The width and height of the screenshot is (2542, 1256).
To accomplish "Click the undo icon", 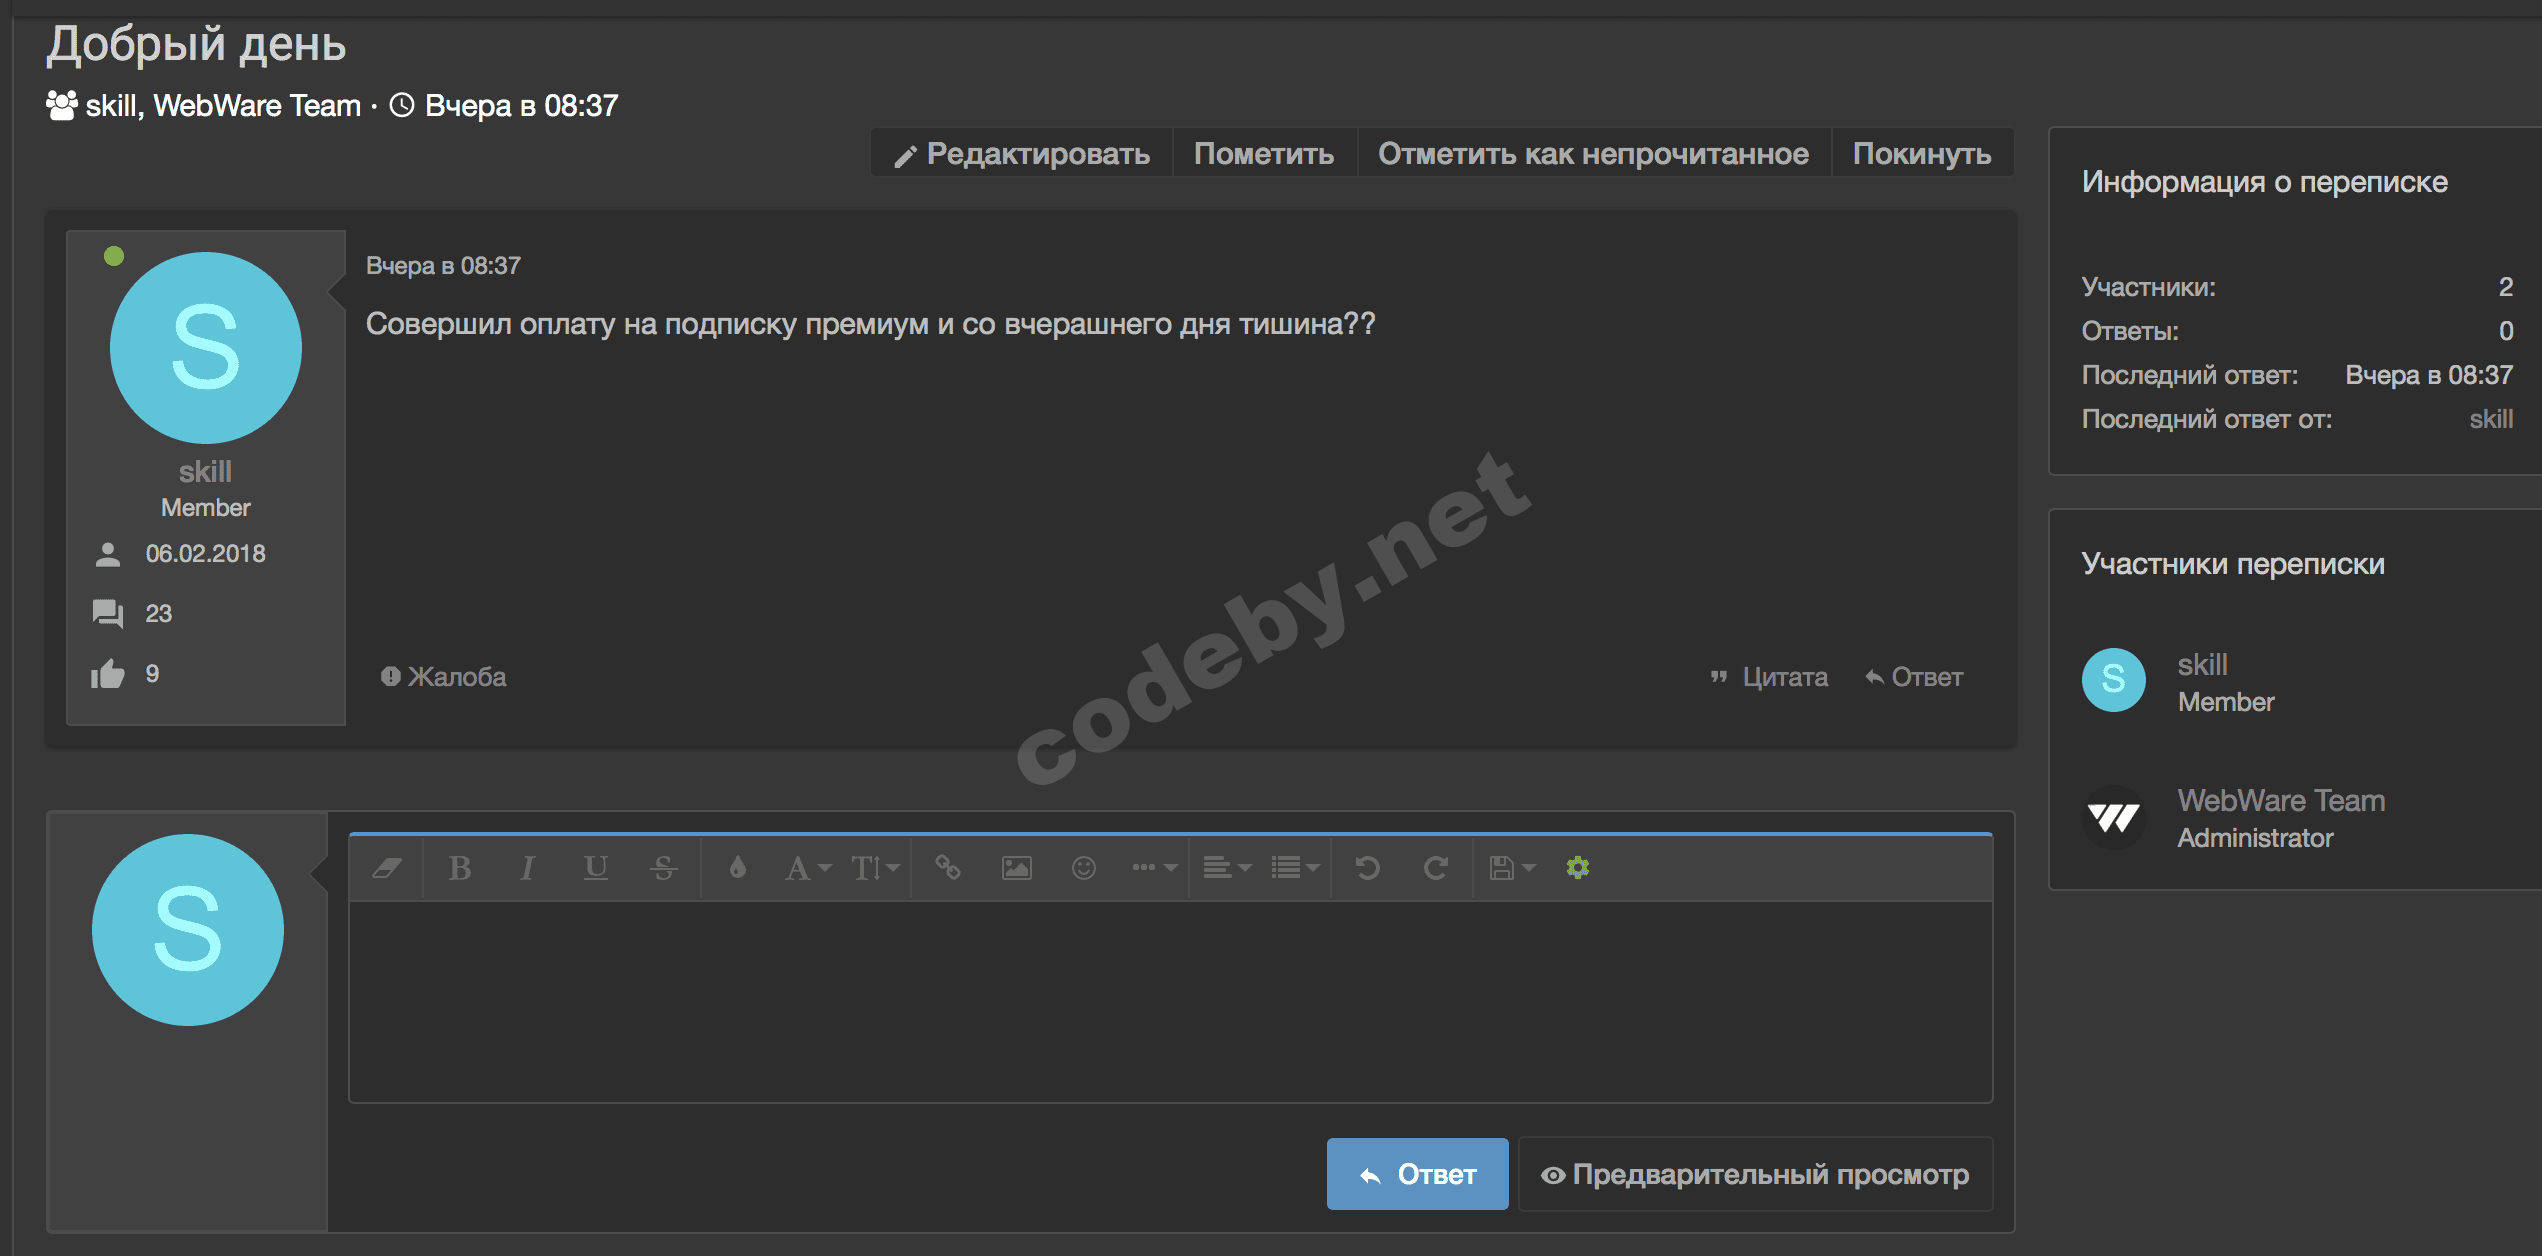I will [x=1368, y=868].
